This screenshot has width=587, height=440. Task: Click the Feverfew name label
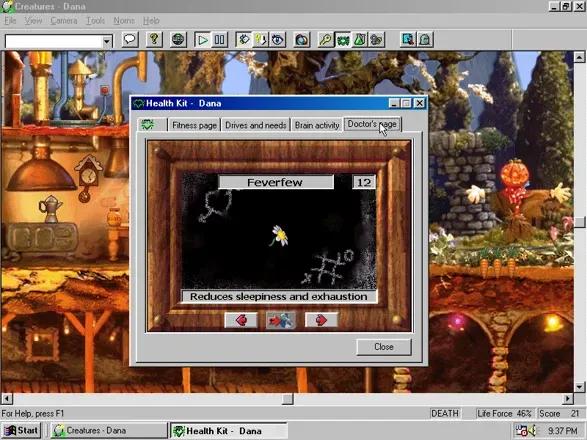[275, 182]
